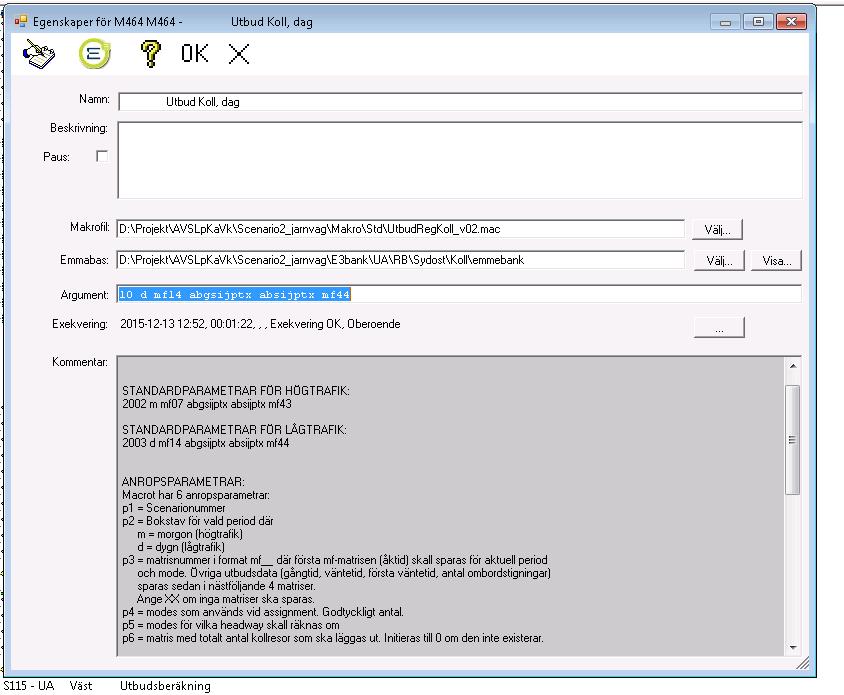Confirm with the OK toolbar button
This screenshot has width=844, height=695.
(x=194, y=53)
